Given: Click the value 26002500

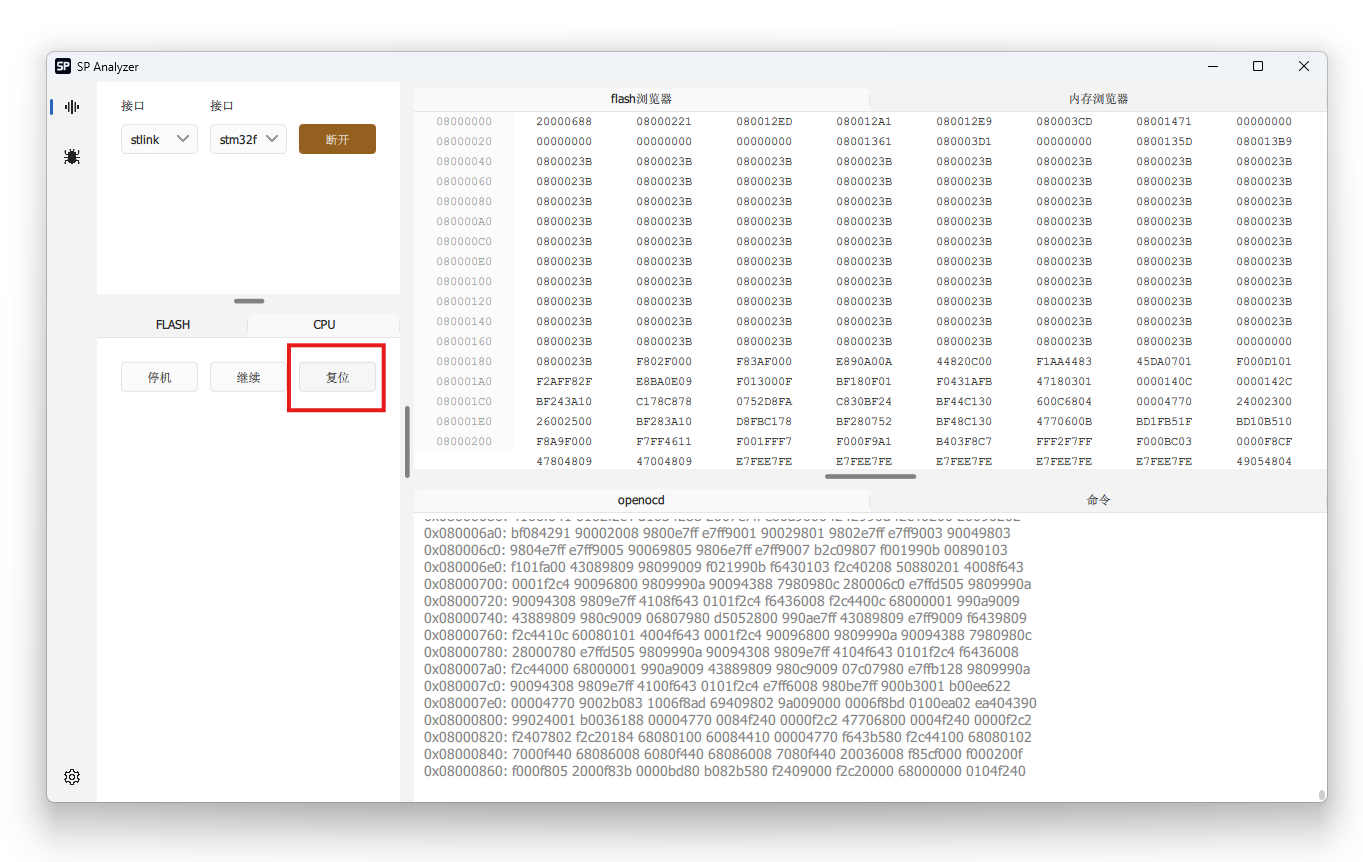Looking at the screenshot, I should (564, 421).
